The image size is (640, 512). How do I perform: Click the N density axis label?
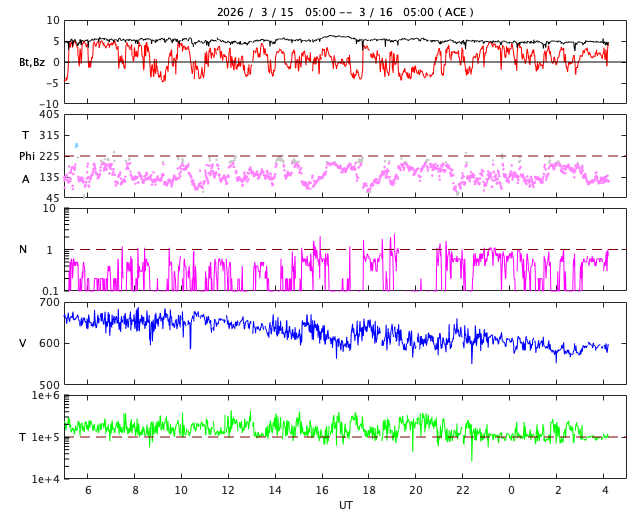point(23,249)
